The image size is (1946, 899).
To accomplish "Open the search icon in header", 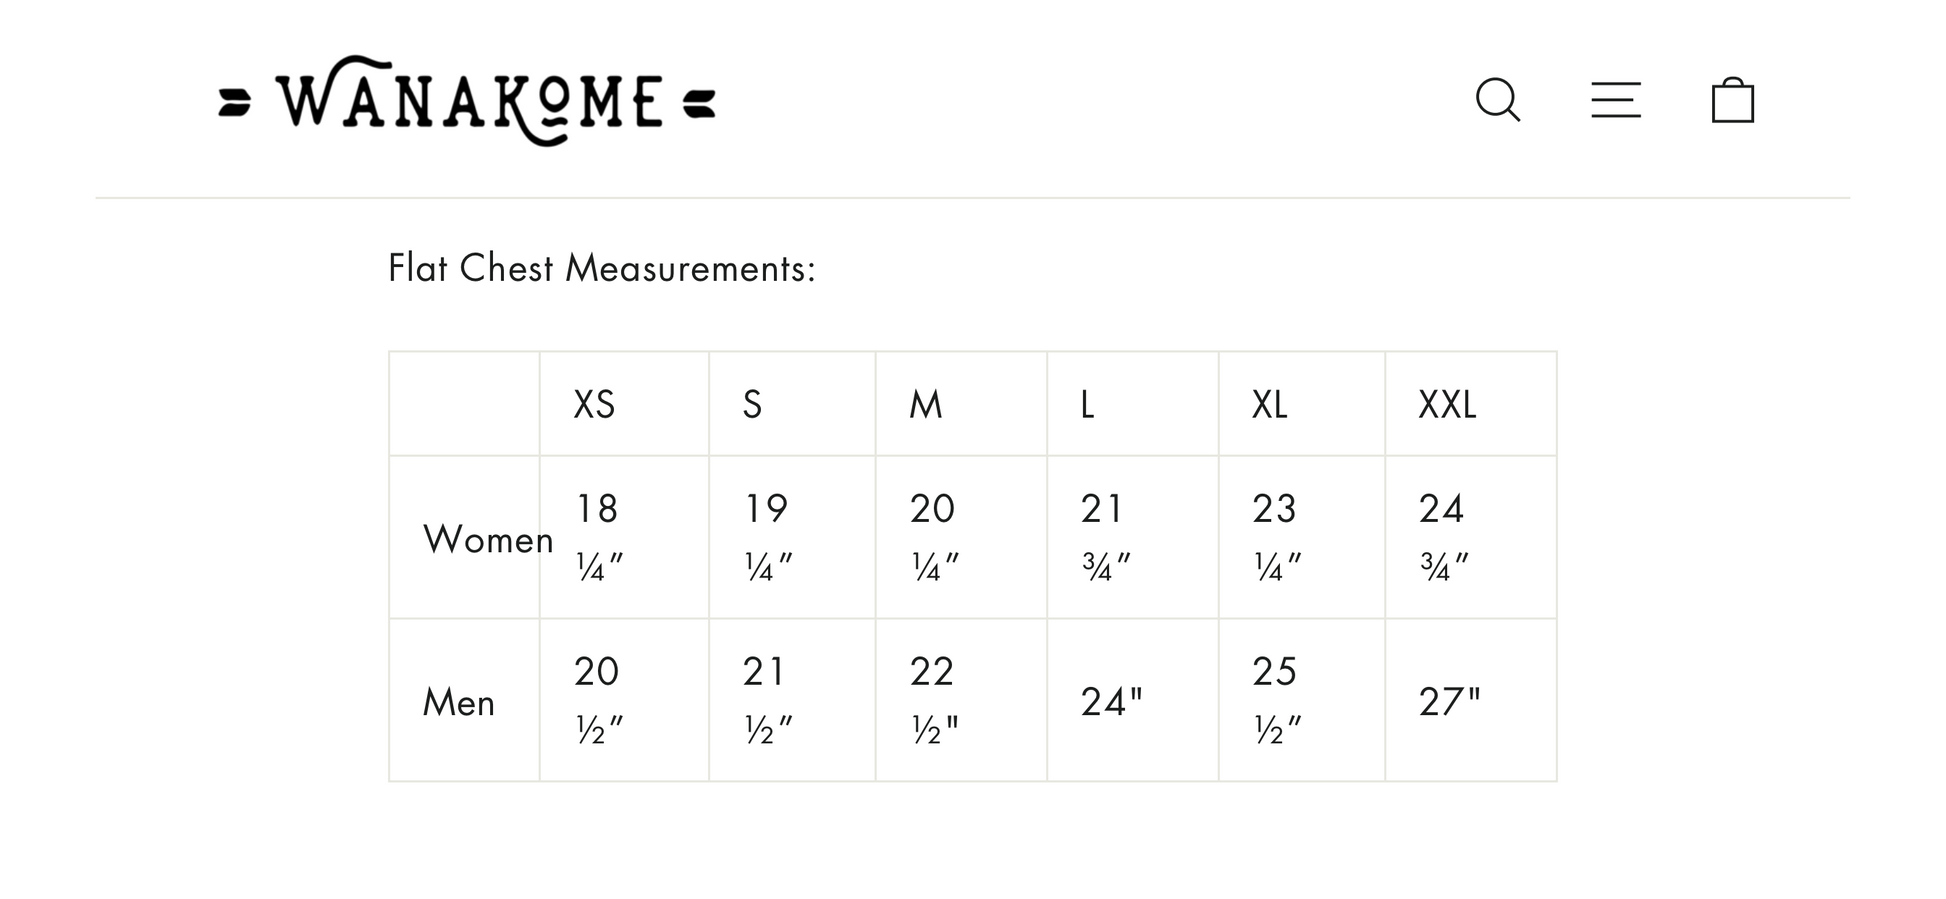I will point(1498,100).
